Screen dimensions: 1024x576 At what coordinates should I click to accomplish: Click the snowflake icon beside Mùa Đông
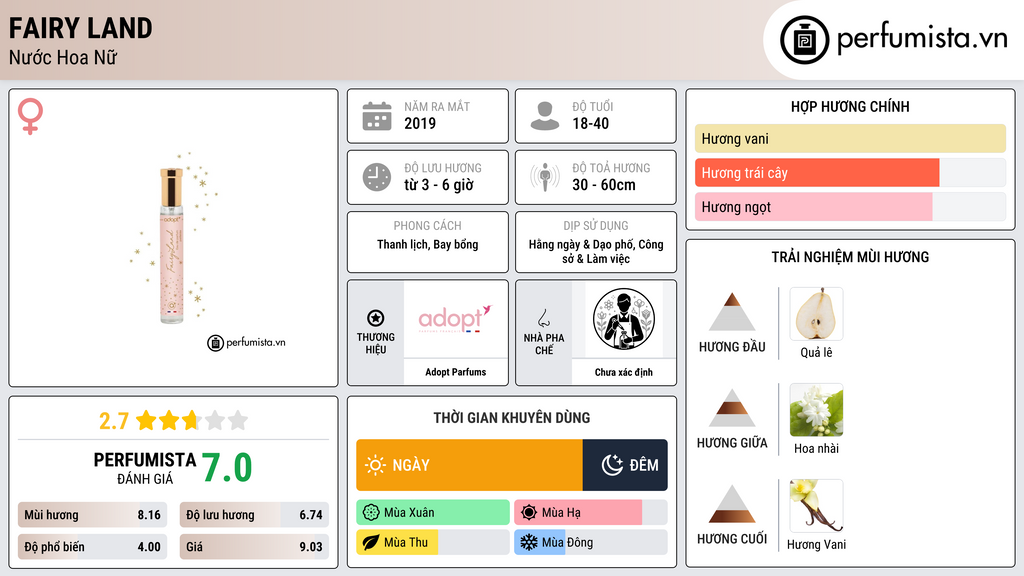click(529, 542)
